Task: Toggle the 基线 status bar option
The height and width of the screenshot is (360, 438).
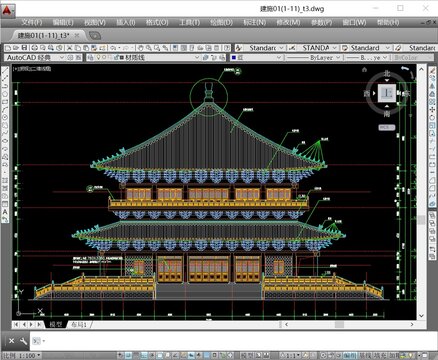Action: click(367, 356)
